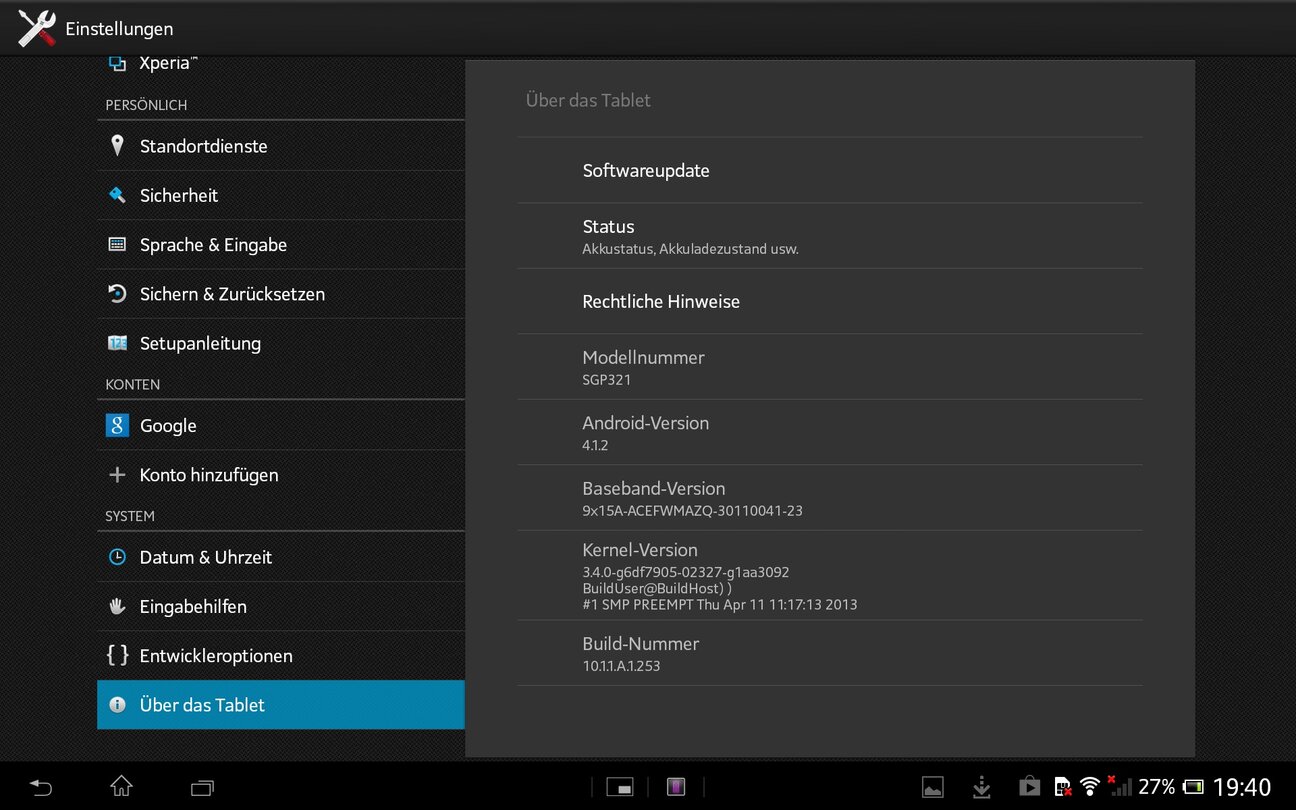Click the Einstellungen wrench icon
The image size is (1296, 810).
click(x=37, y=28)
